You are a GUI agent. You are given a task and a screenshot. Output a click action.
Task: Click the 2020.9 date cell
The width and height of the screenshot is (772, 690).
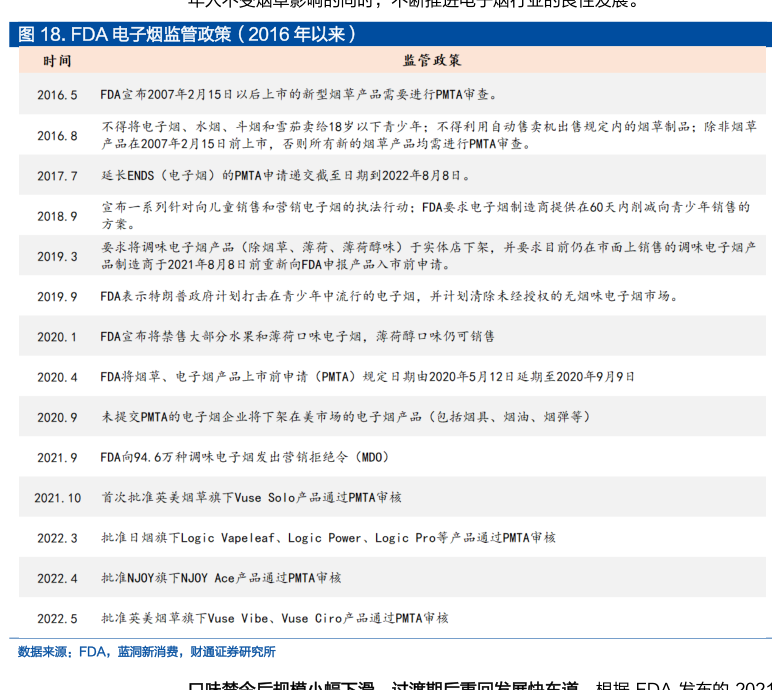[57, 417]
